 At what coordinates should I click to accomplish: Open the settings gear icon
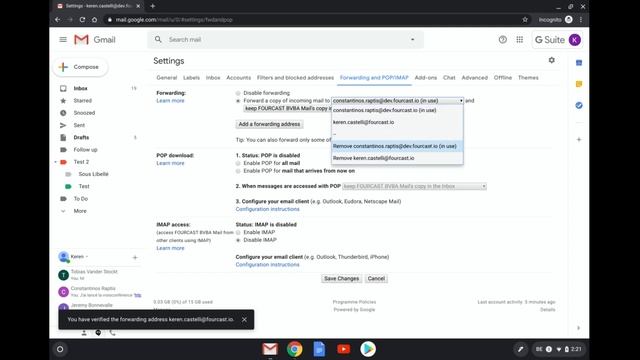coord(551,60)
